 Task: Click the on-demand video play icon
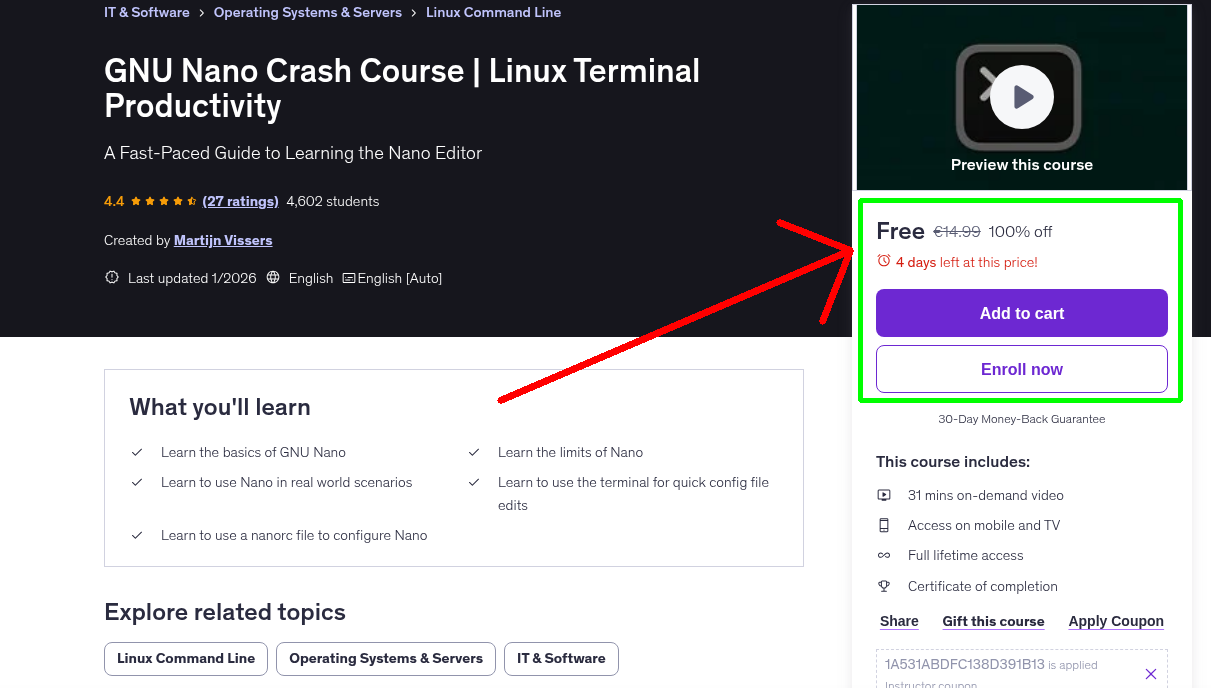coord(884,494)
